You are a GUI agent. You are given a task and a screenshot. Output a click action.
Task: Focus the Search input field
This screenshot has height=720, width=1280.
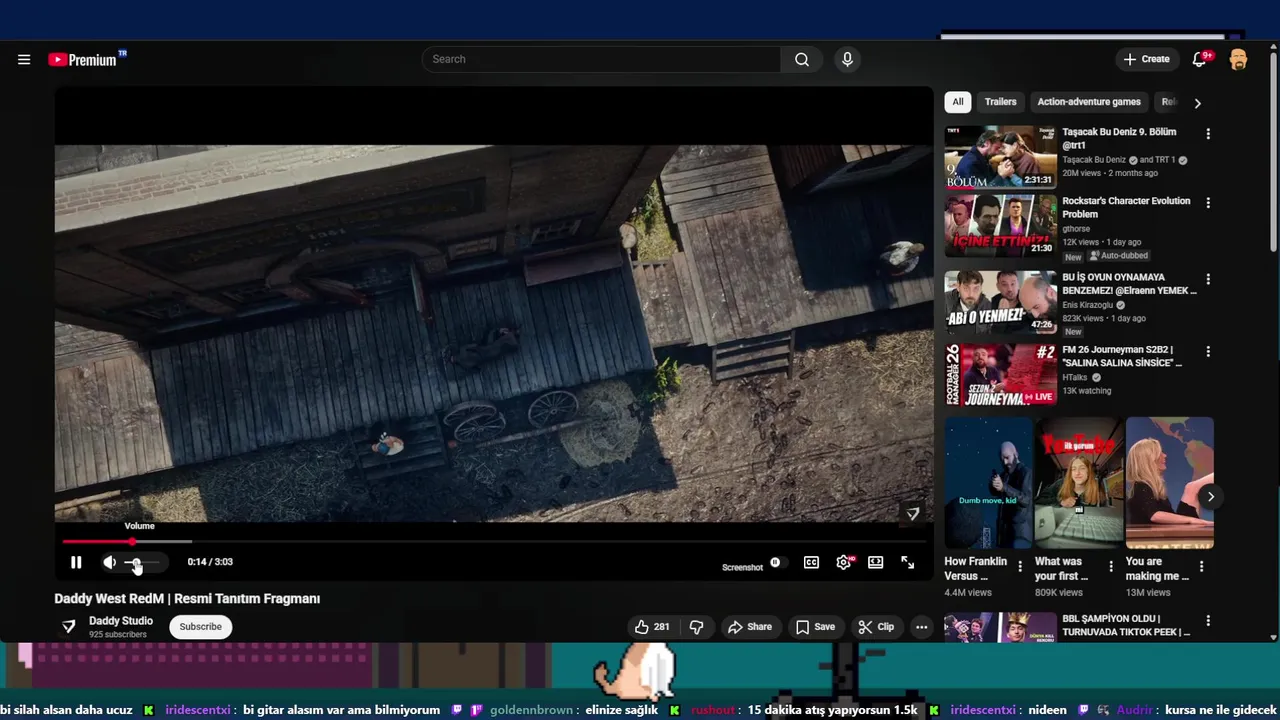point(601,59)
